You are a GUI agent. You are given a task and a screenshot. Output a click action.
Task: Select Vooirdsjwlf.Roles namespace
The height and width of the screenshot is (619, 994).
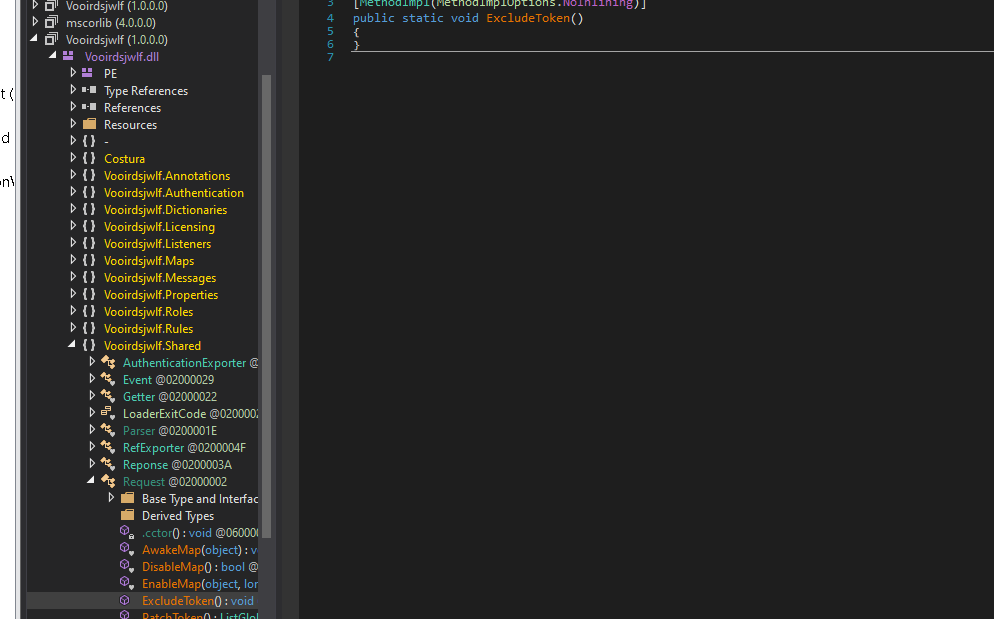pos(148,312)
